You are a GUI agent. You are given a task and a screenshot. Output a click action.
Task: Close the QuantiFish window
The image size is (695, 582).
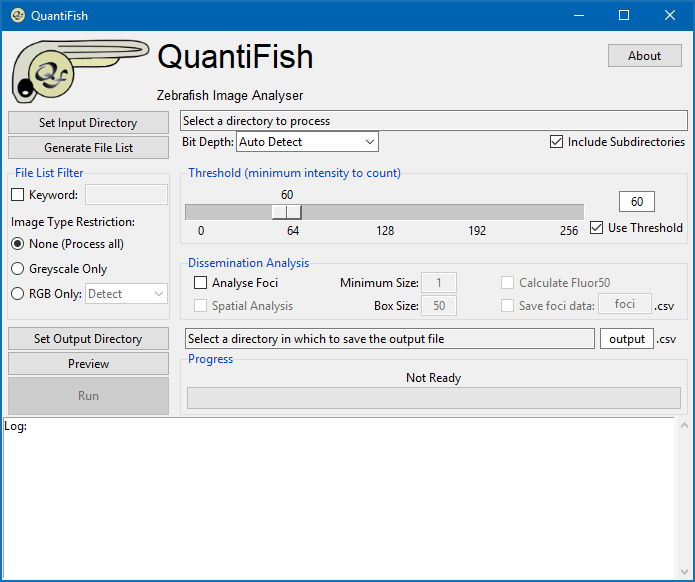pos(670,16)
